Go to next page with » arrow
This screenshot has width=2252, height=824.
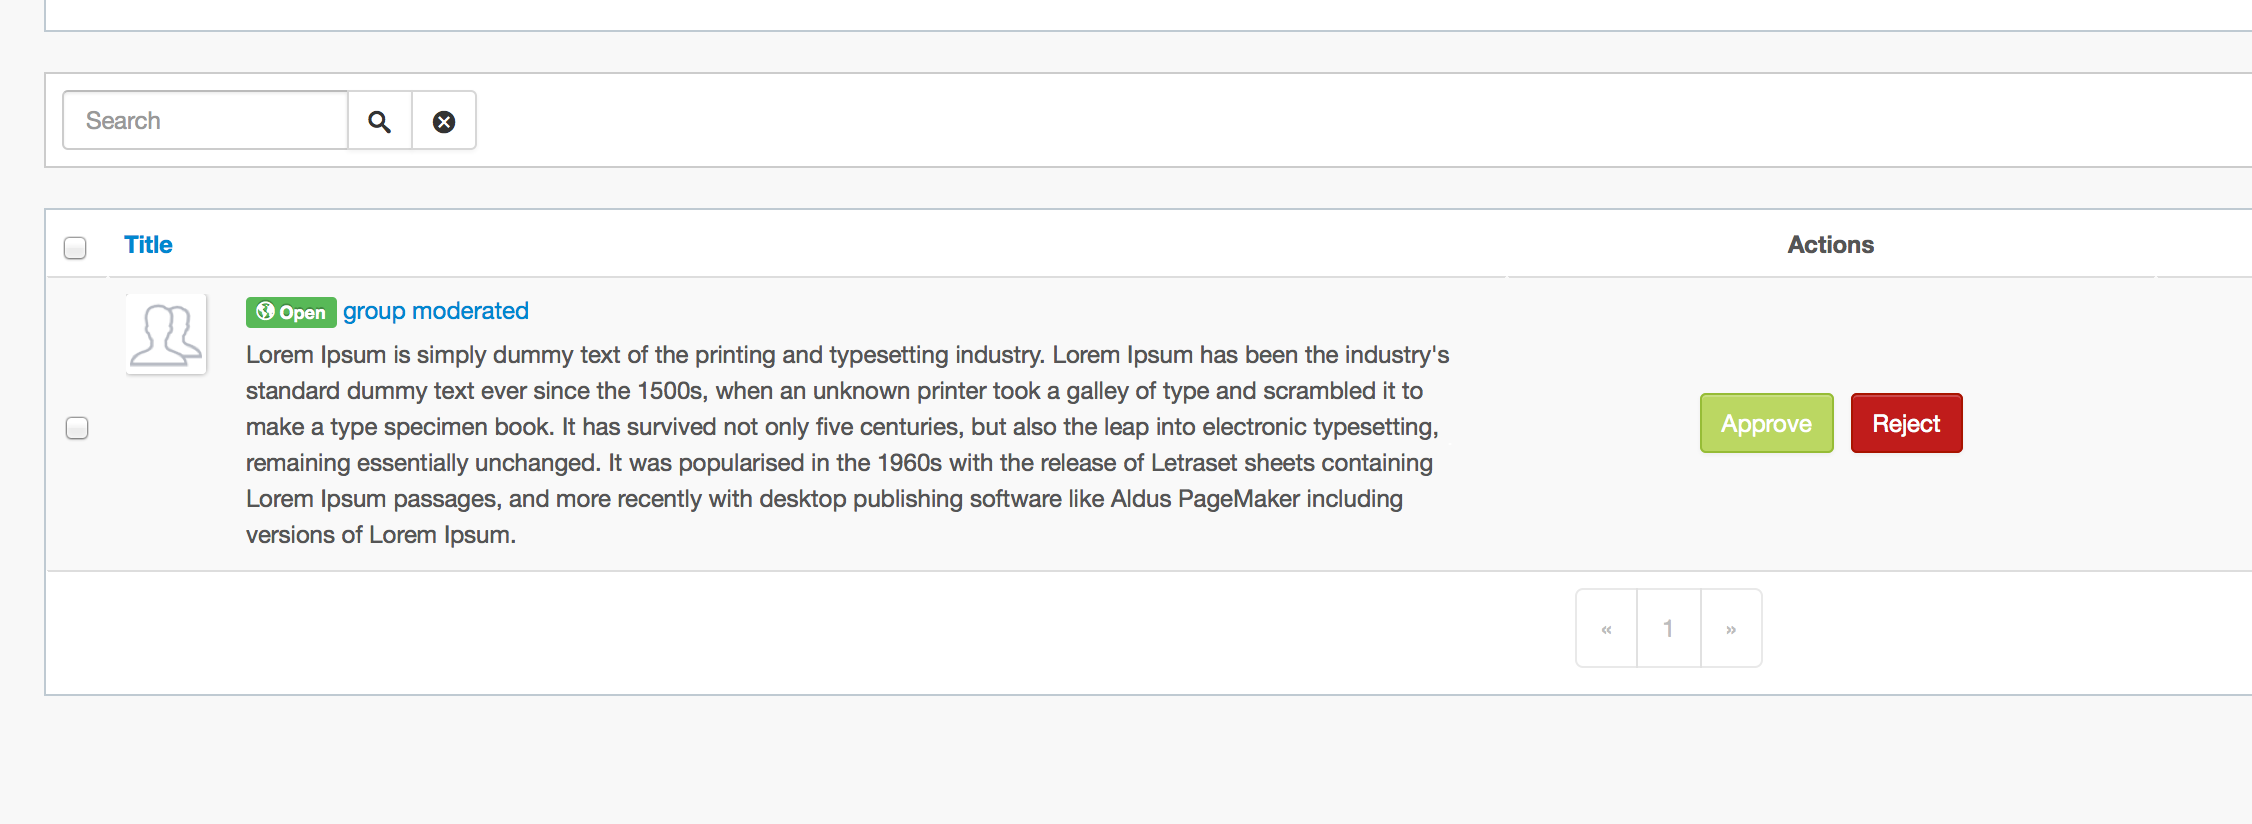point(1731,628)
